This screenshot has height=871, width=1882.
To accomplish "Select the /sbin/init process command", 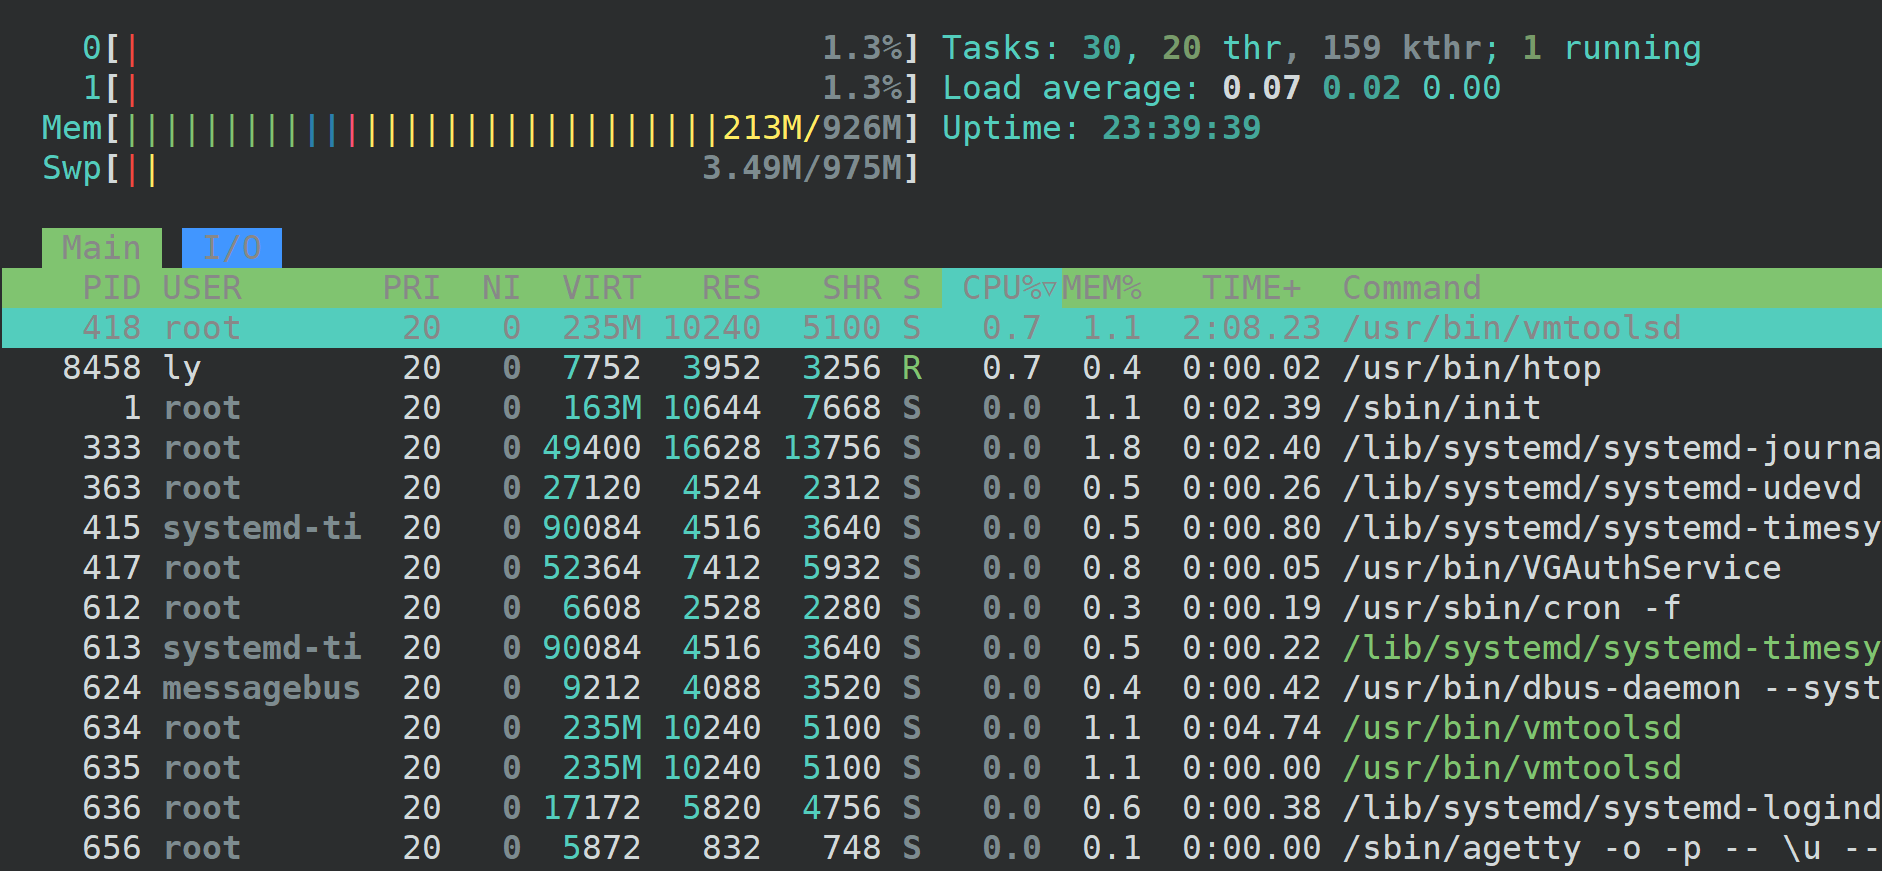I will (x=1441, y=408).
